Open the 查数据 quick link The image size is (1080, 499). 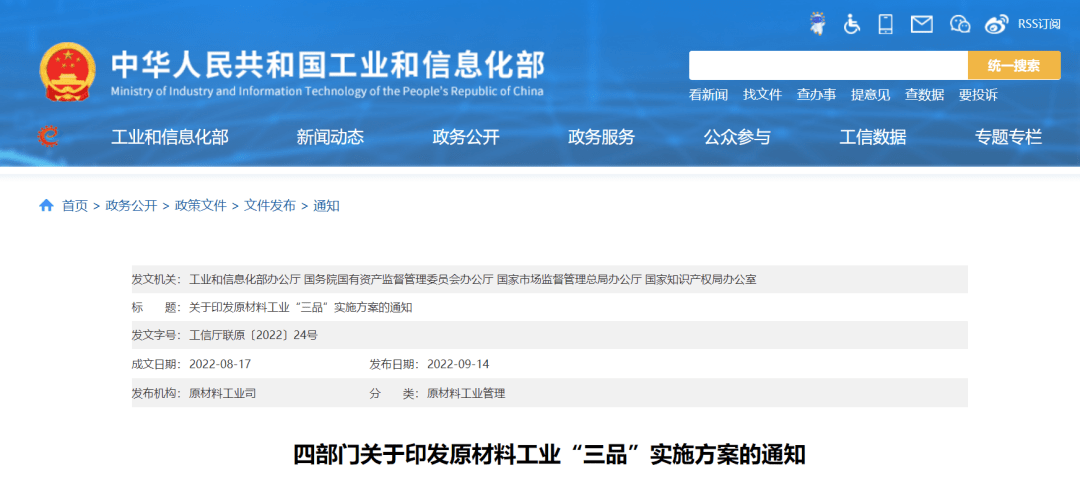(x=924, y=95)
